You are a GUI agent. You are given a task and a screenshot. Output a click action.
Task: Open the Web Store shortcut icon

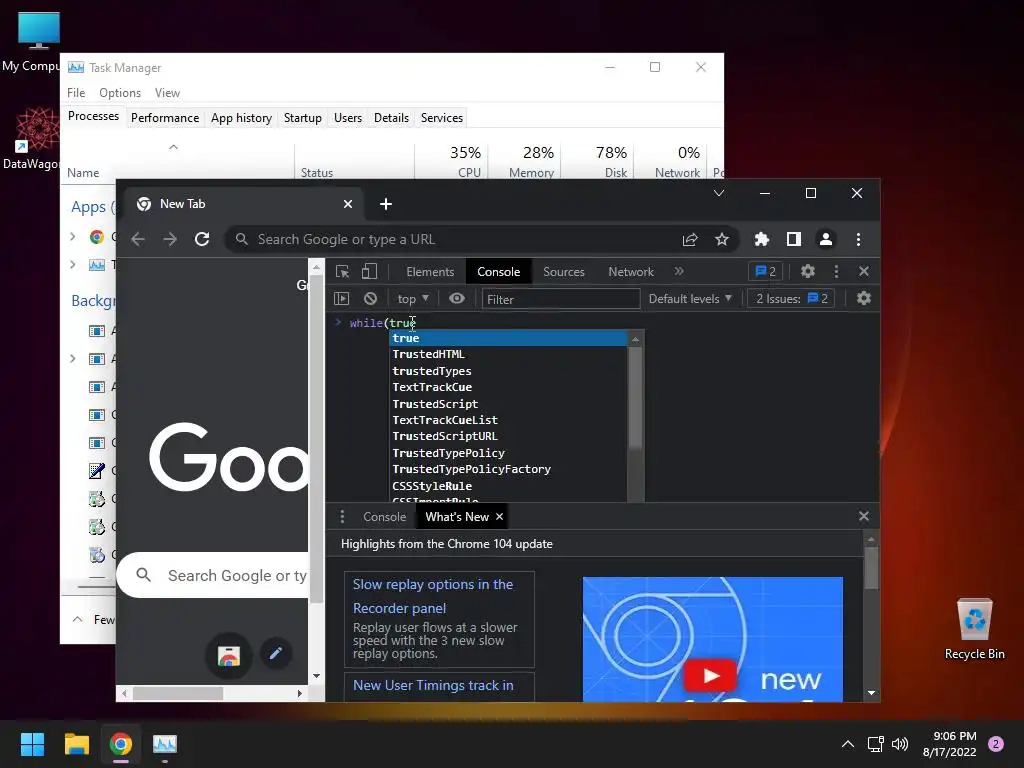(229, 655)
